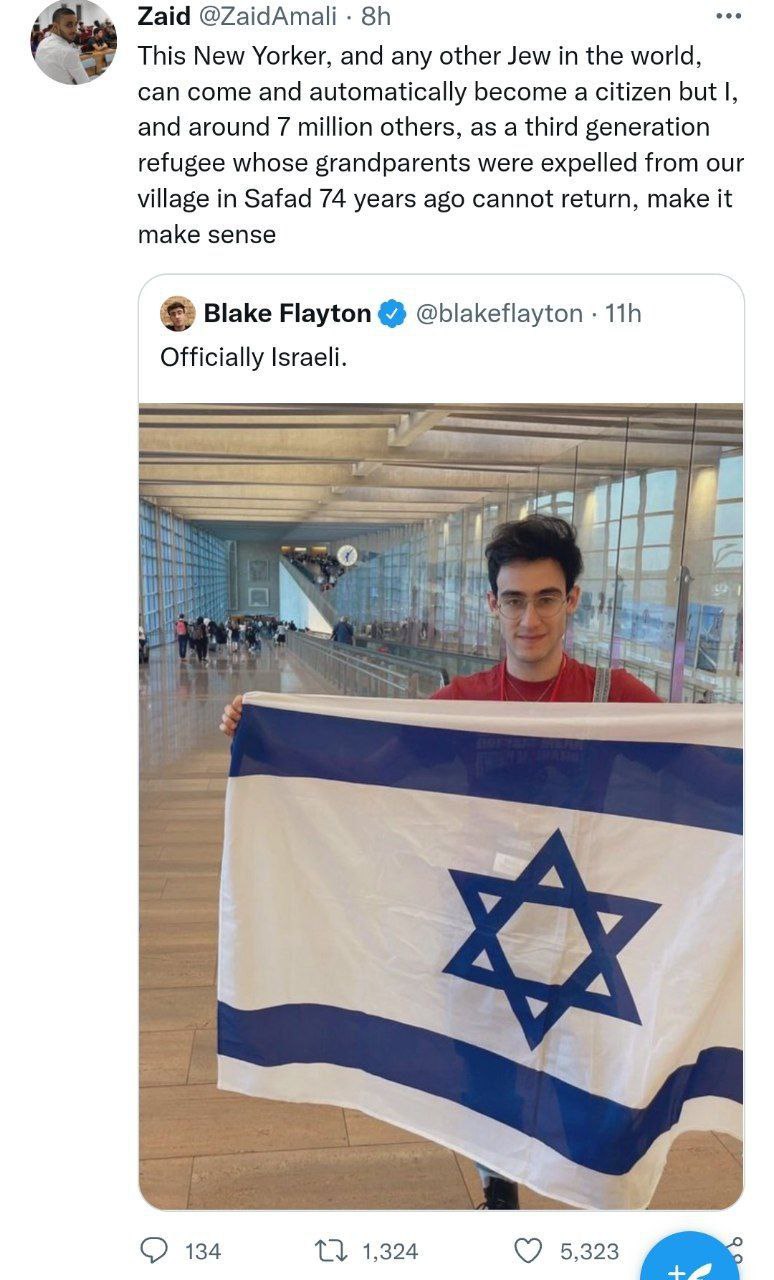Image resolution: width=774 pixels, height=1280 pixels.
Task: Open the quoted tweet's airport flag photo
Action: click(x=441, y=806)
